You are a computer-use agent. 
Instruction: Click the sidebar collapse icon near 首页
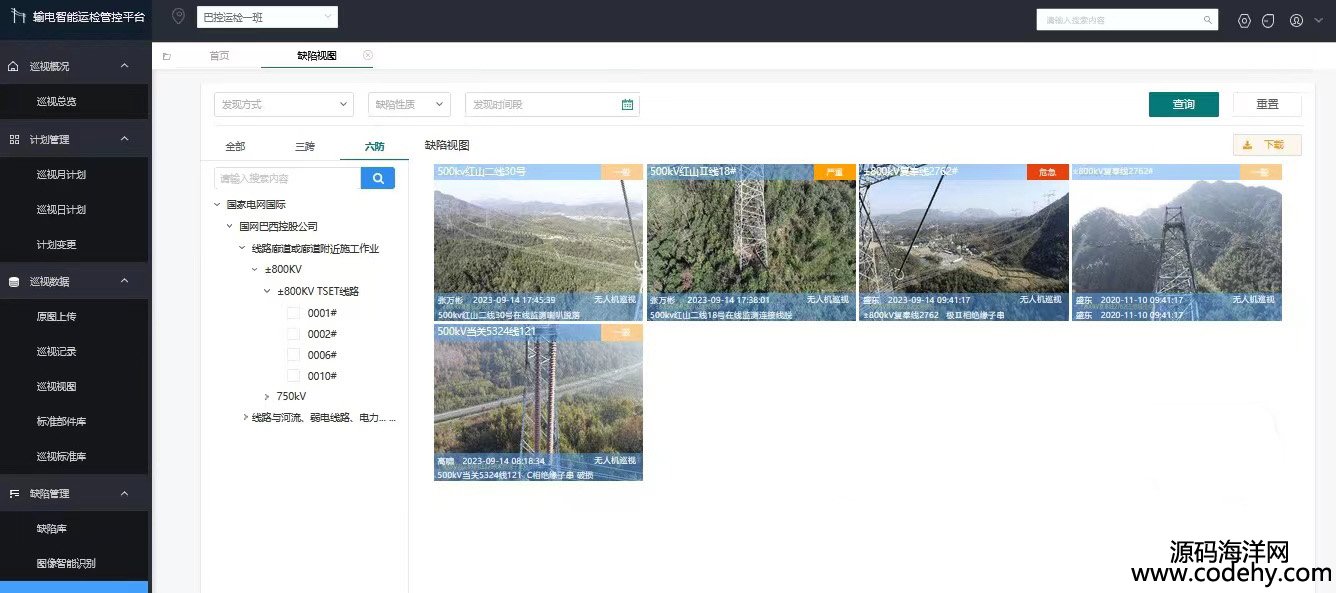pyautogui.click(x=167, y=56)
